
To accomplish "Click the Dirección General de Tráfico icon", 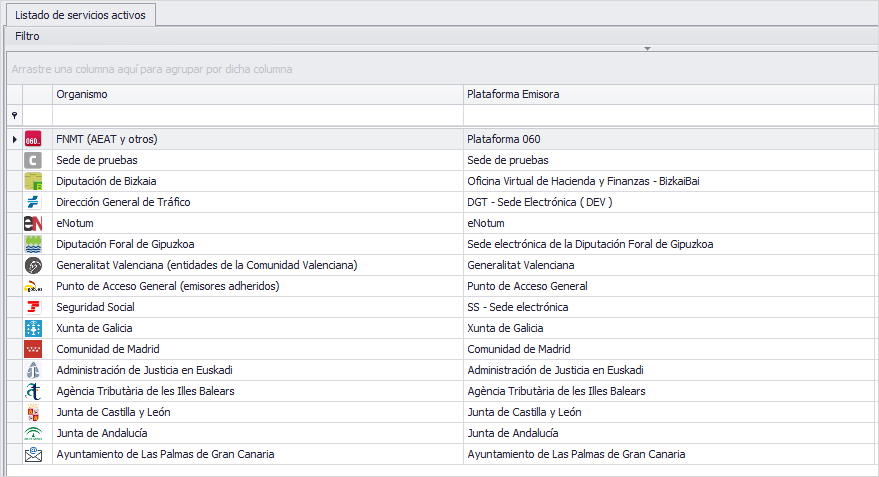I will click(33, 202).
